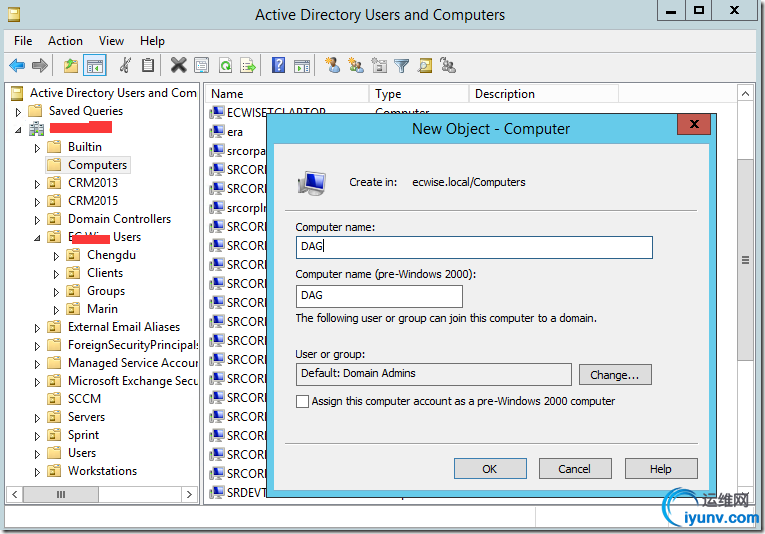Viewport: 765px width, 534px height.
Task: Expand the Clients organizational unit
Action: pos(56,275)
